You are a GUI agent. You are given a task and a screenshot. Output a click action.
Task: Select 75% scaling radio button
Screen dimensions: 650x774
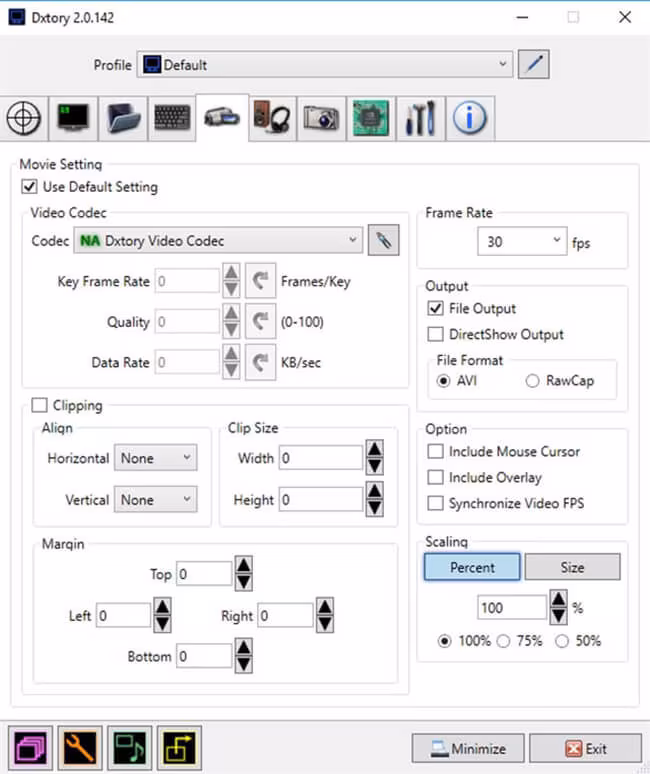503,641
